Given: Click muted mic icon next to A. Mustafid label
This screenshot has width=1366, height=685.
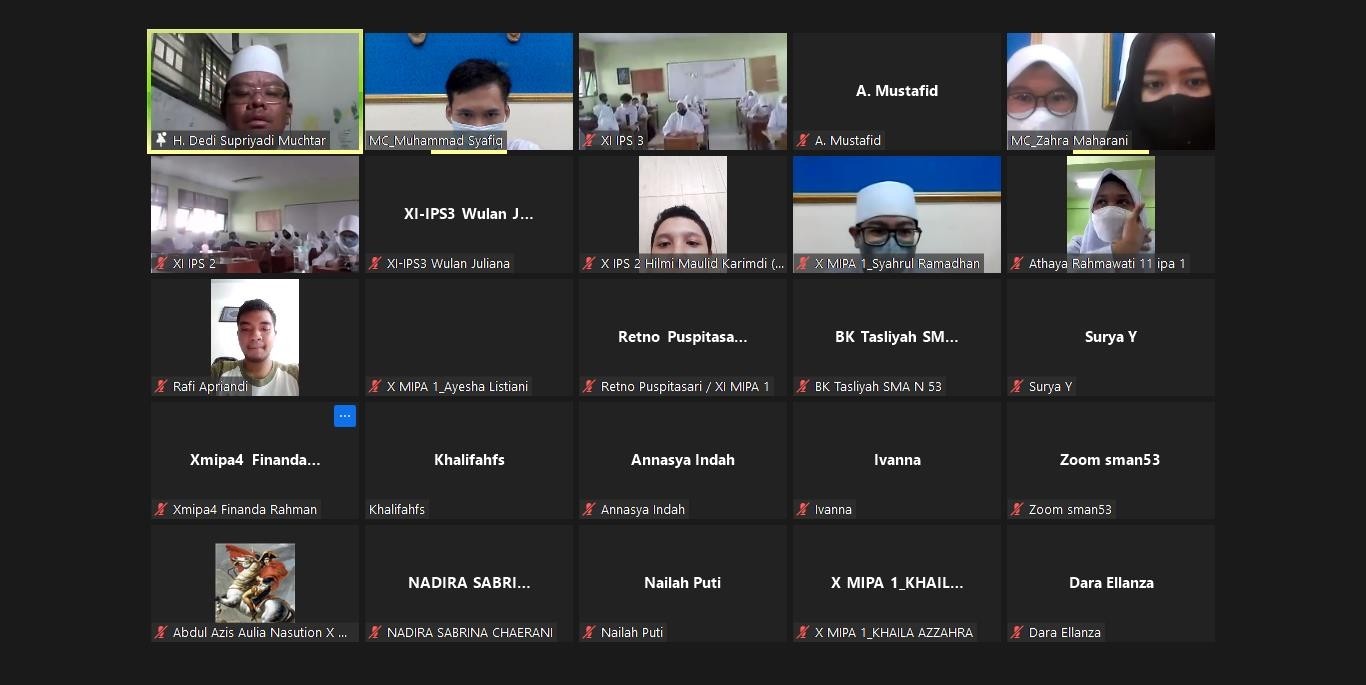Looking at the screenshot, I should coord(803,141).
